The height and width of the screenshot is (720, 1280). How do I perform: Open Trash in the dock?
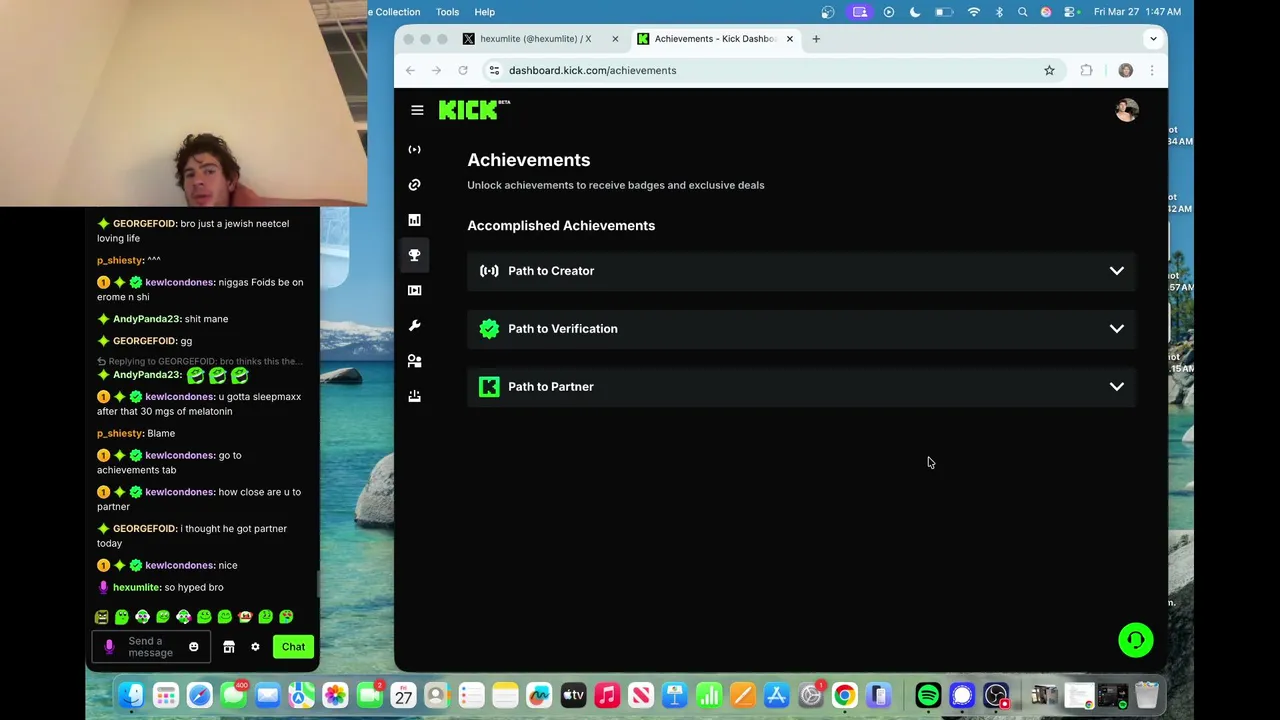pyautogui.click(x=1146, y=695)
